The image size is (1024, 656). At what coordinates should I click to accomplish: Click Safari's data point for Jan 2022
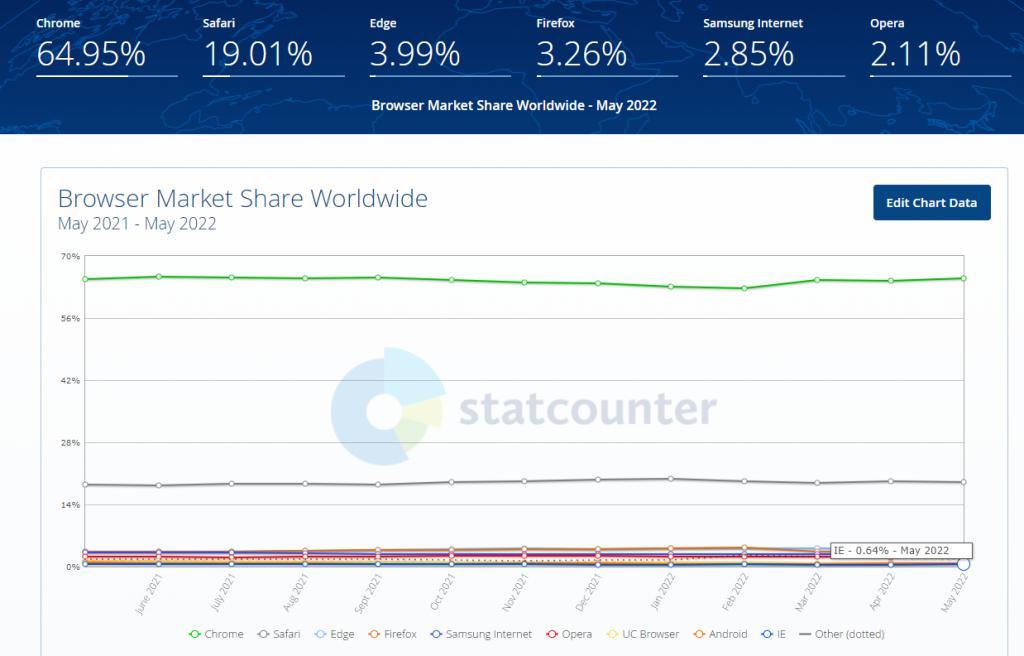point(671,479)
